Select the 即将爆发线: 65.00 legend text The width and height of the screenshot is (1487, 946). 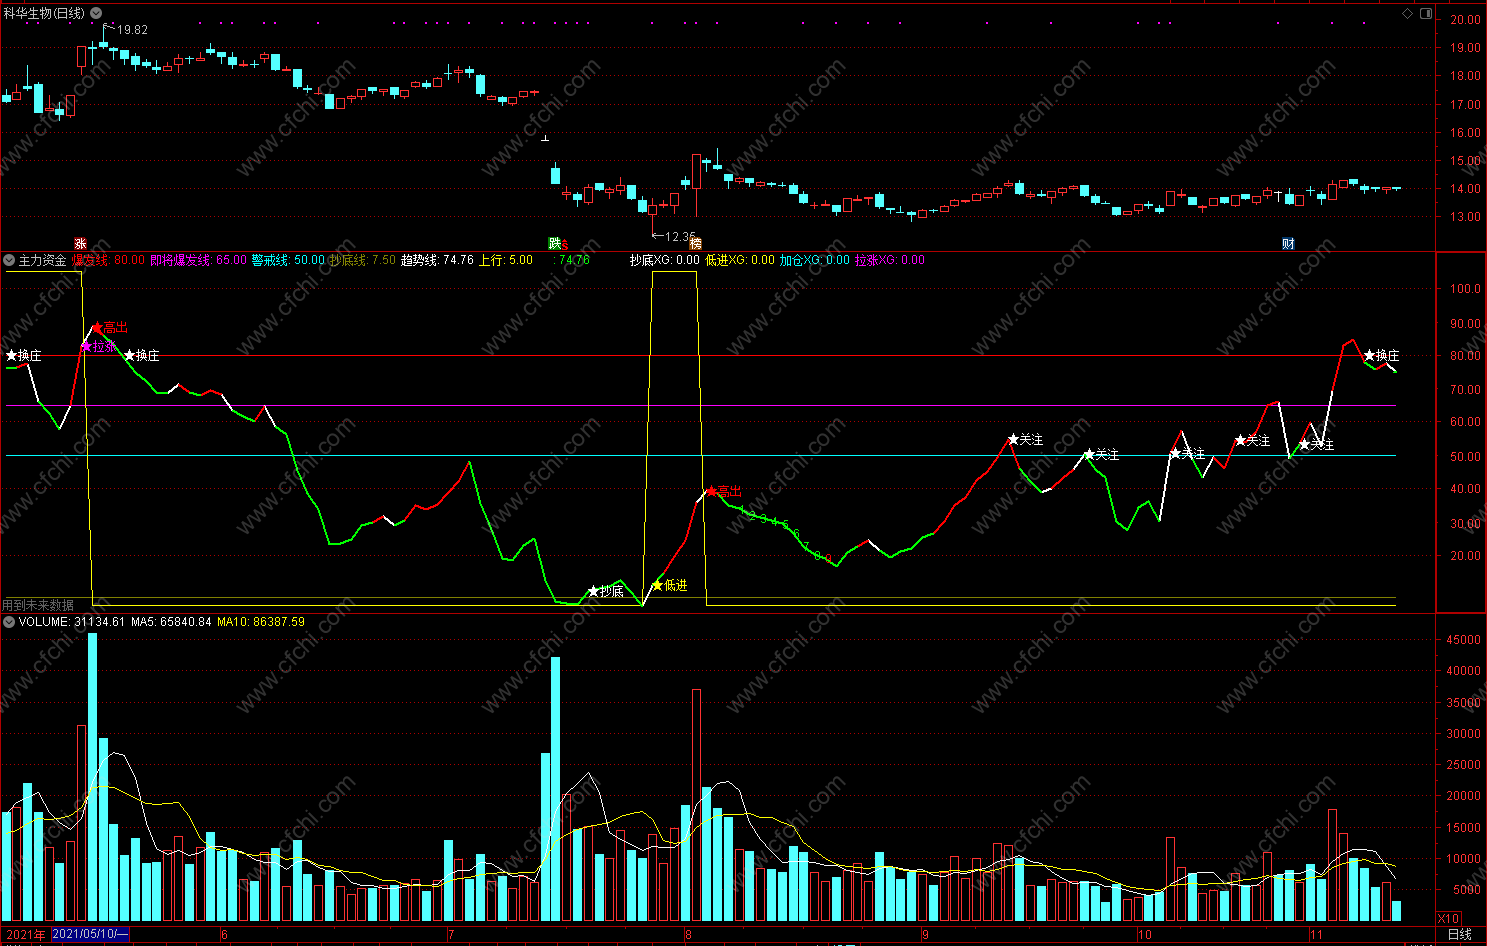click(x=198, y=260)
